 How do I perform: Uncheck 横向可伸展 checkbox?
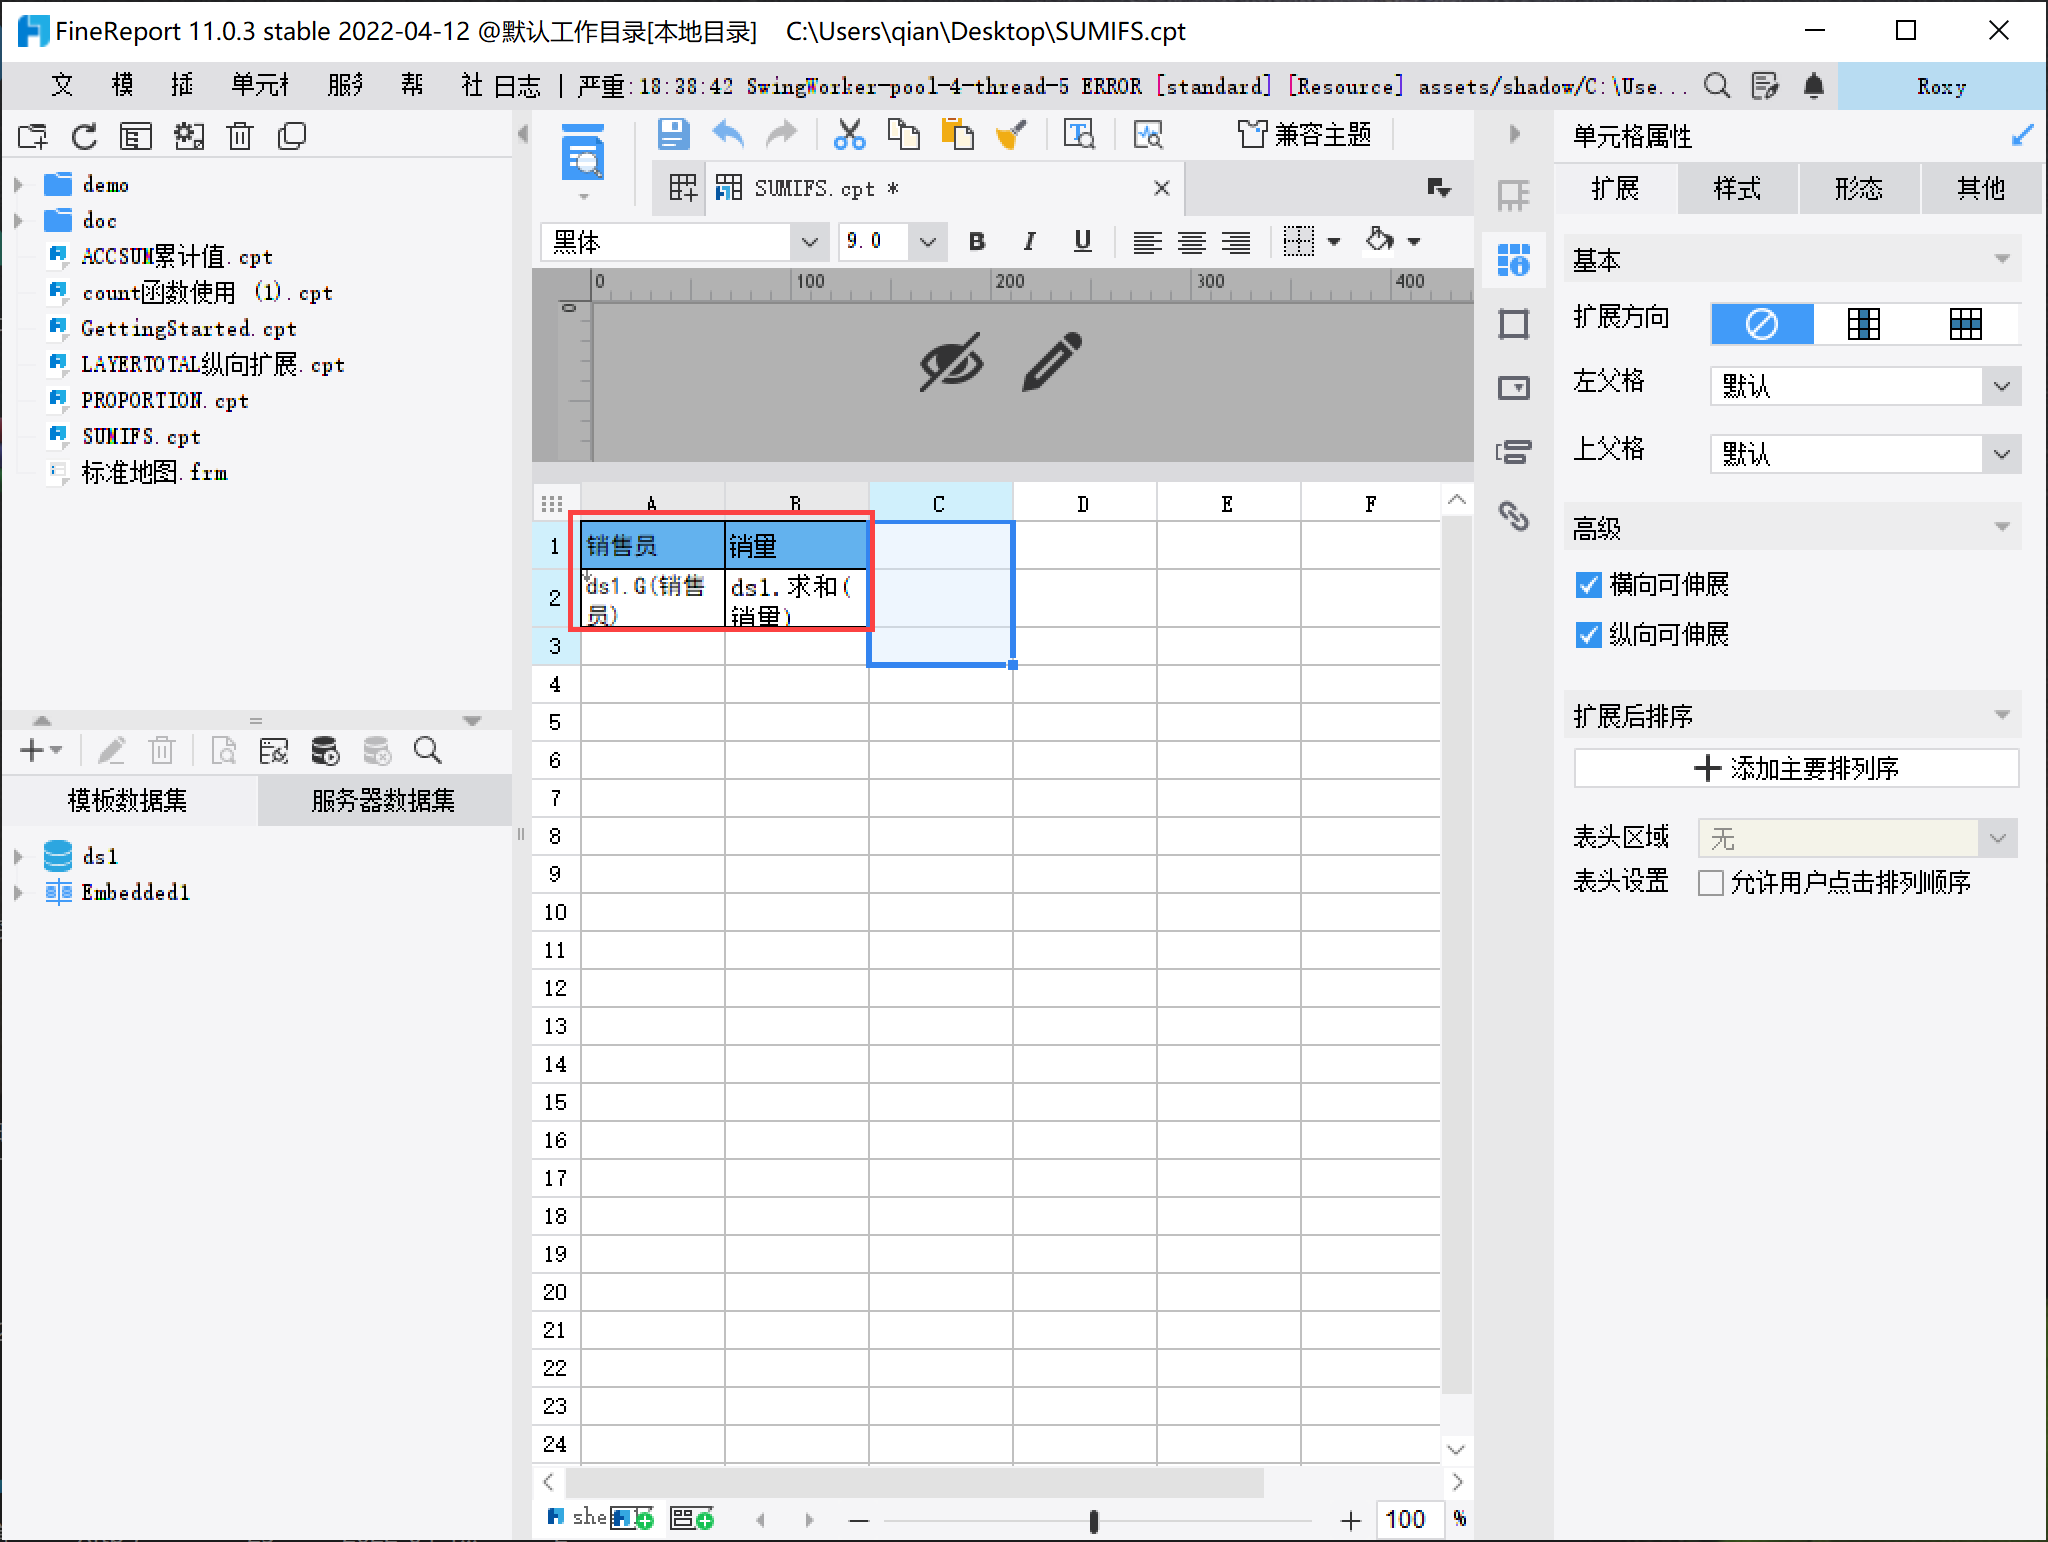click(x=1588, y=585)
